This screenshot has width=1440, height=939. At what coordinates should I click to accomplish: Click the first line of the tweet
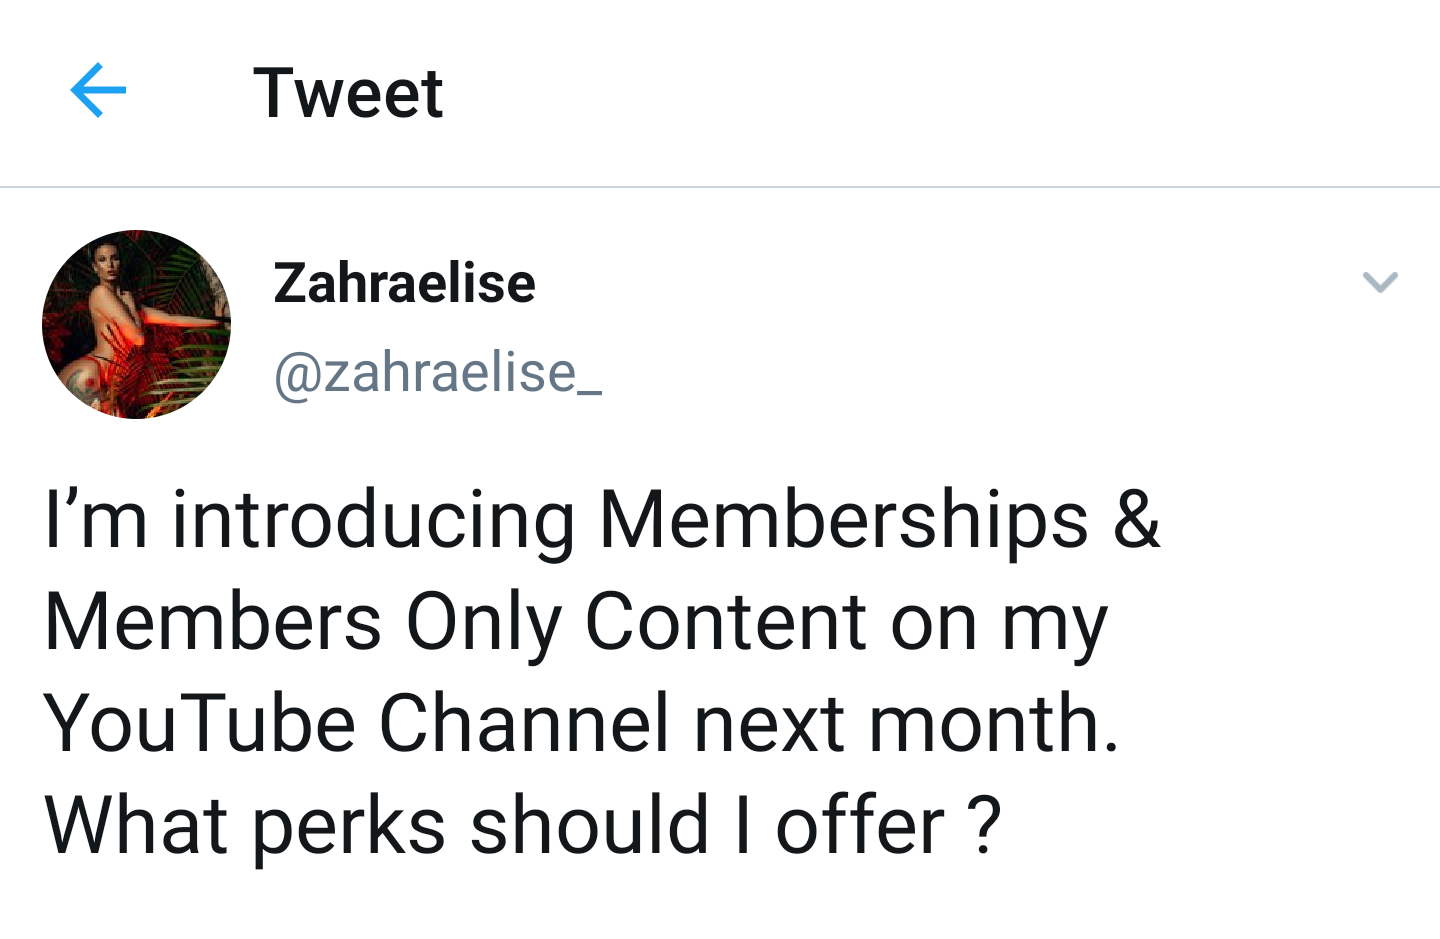click(600, 519)
